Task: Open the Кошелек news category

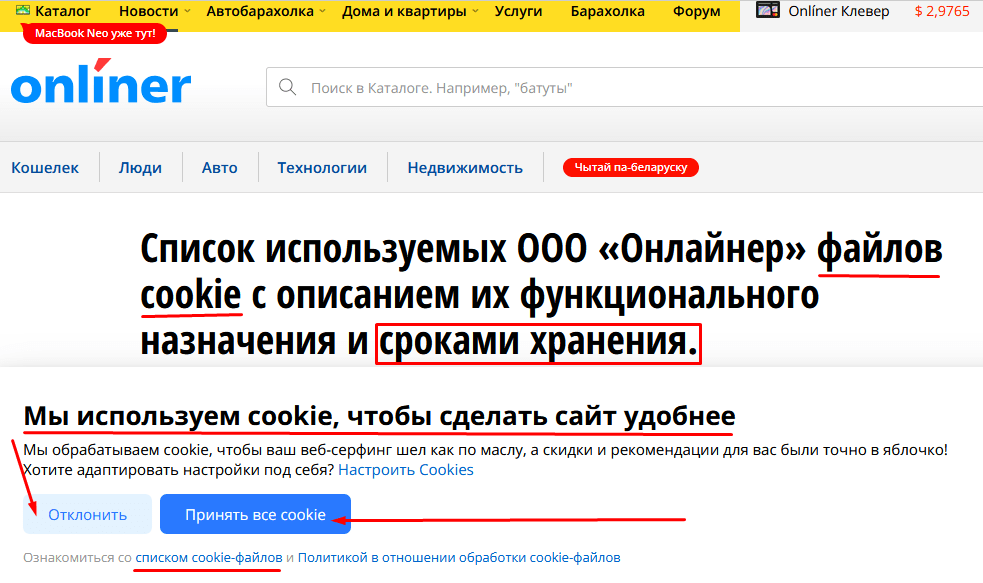Action: coord(45,168)
